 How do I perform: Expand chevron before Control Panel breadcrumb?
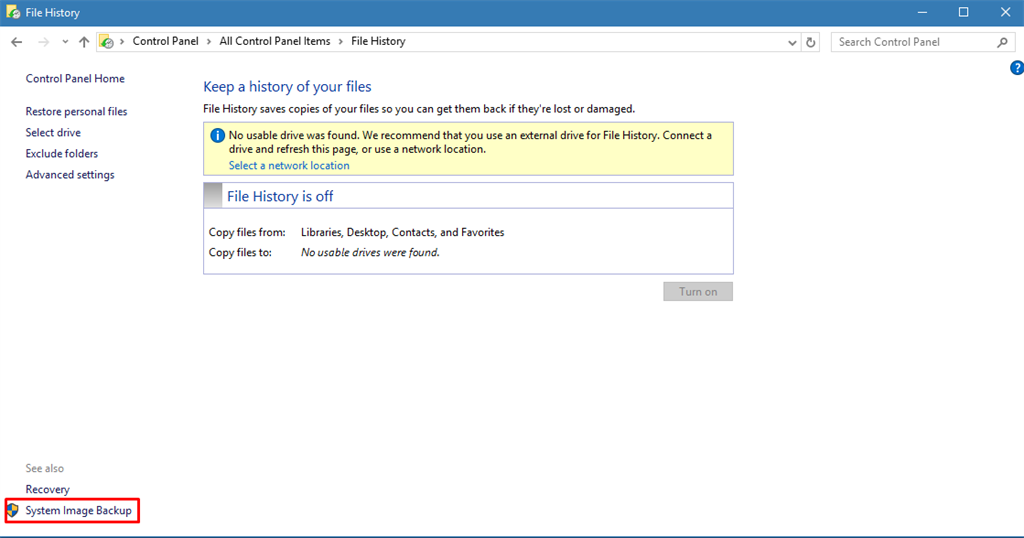[x=122, y=42]
